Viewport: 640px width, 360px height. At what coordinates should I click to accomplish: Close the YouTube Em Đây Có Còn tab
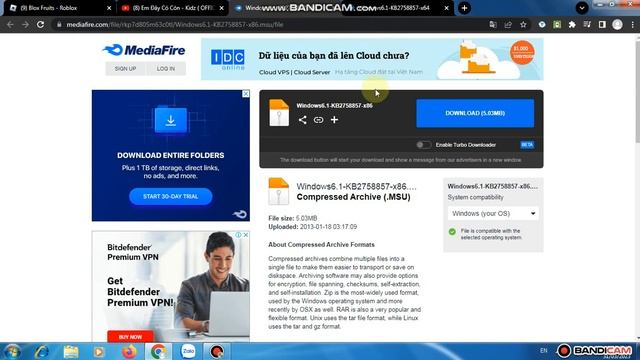[x=222, y=8]
